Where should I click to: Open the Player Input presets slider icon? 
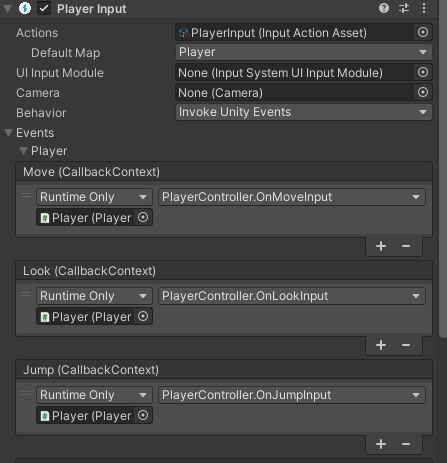[404, 8]
